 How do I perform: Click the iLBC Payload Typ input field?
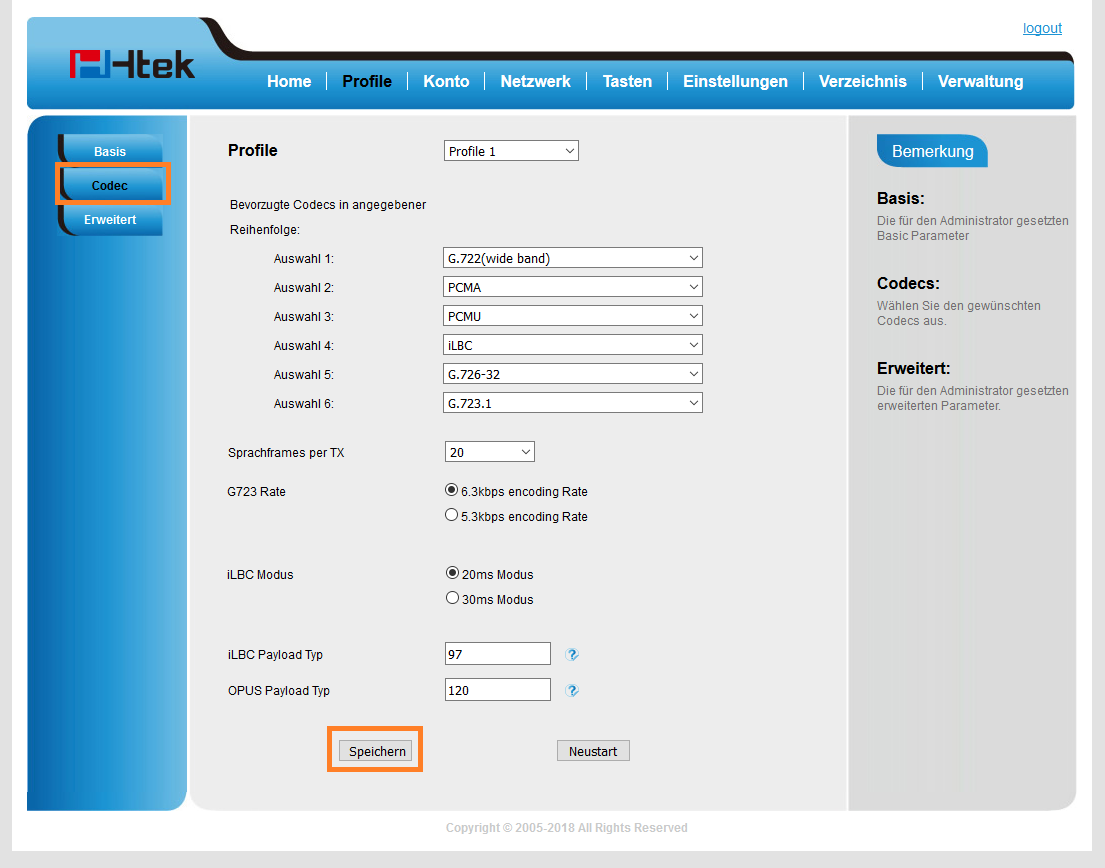(497, 654)
